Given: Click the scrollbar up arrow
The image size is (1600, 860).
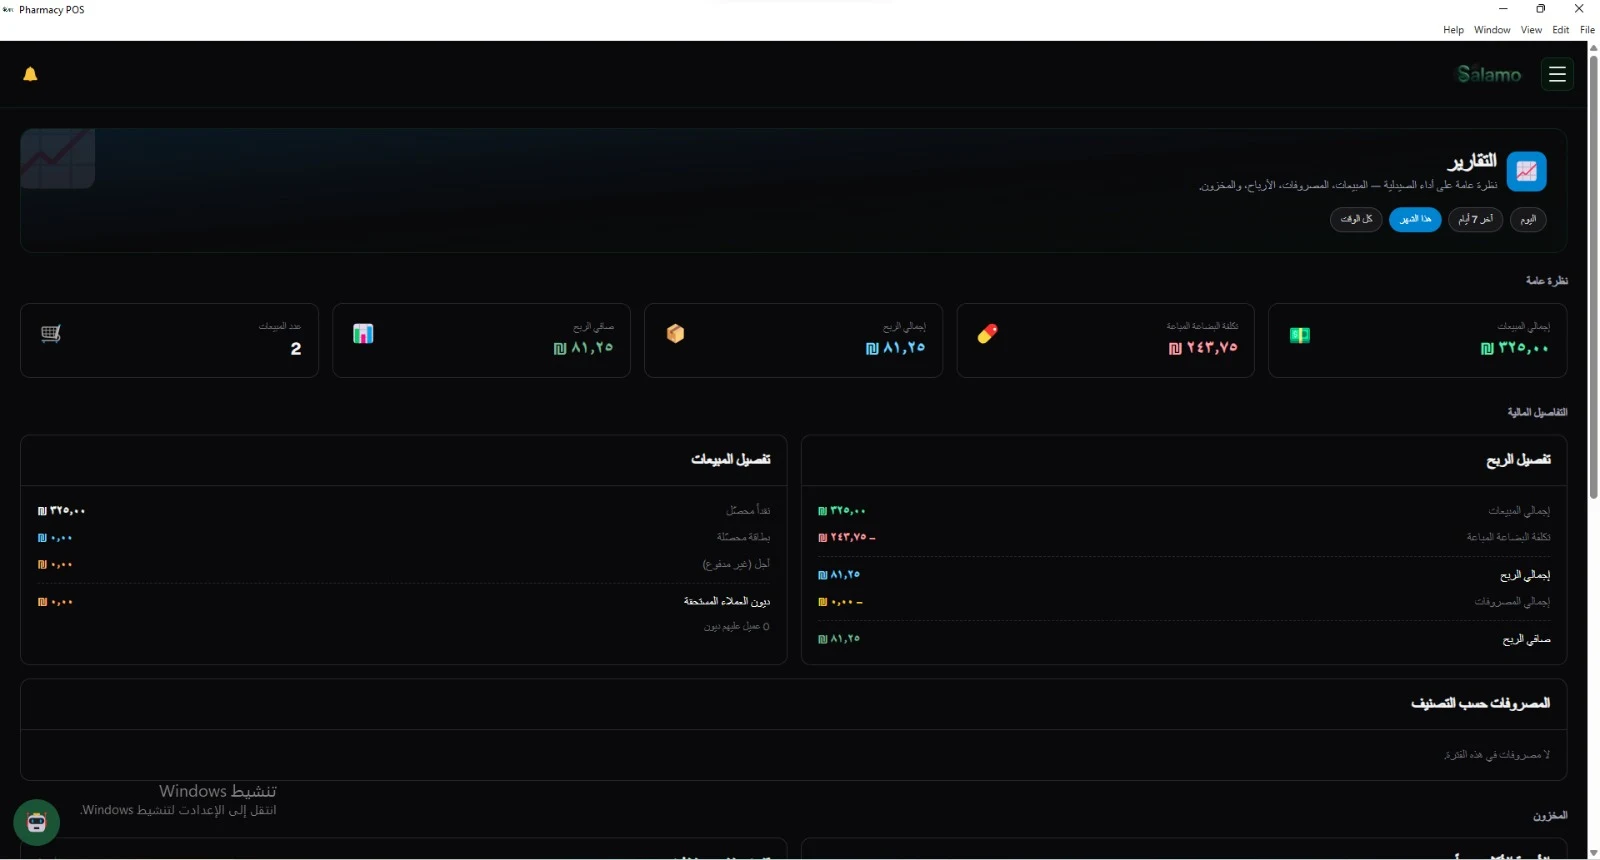Looking at the screenshot, I should 1594,47.
